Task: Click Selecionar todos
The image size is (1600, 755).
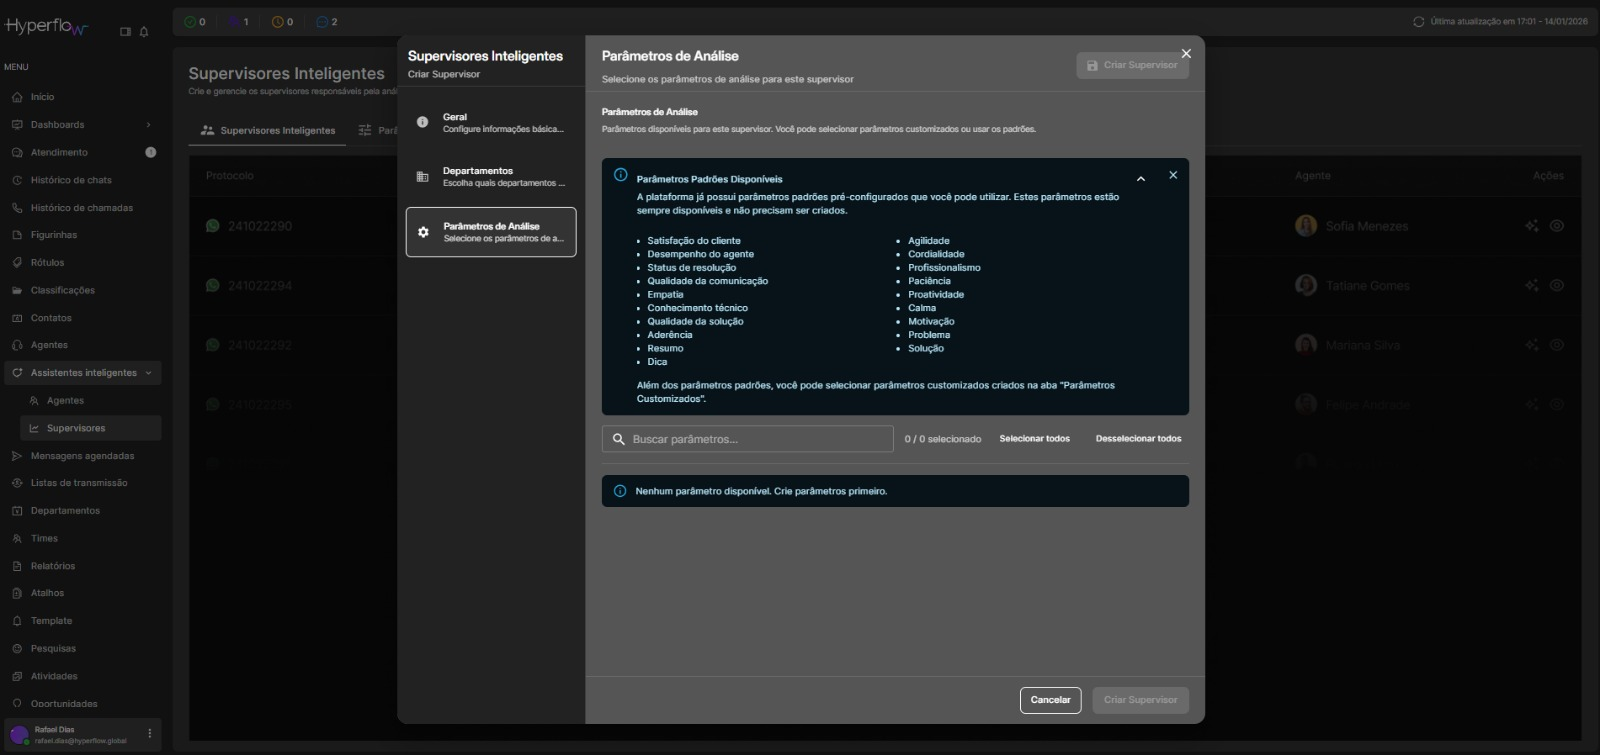Action: tap(1034, 439)
